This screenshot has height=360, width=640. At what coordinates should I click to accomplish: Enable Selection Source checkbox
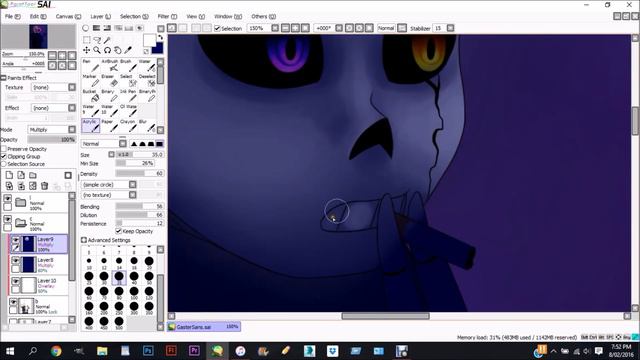(x=4, y=164)
